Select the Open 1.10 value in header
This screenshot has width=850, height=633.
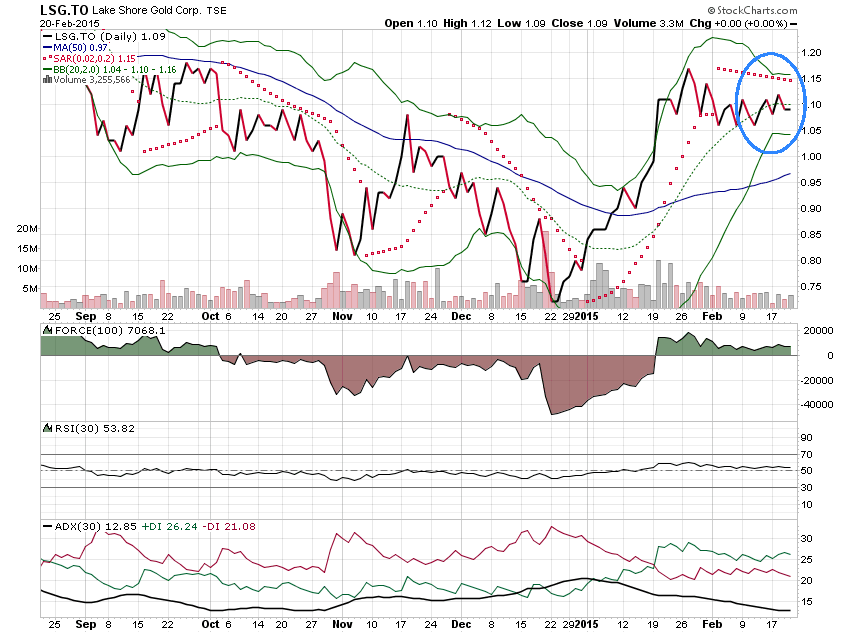[411, 23]
